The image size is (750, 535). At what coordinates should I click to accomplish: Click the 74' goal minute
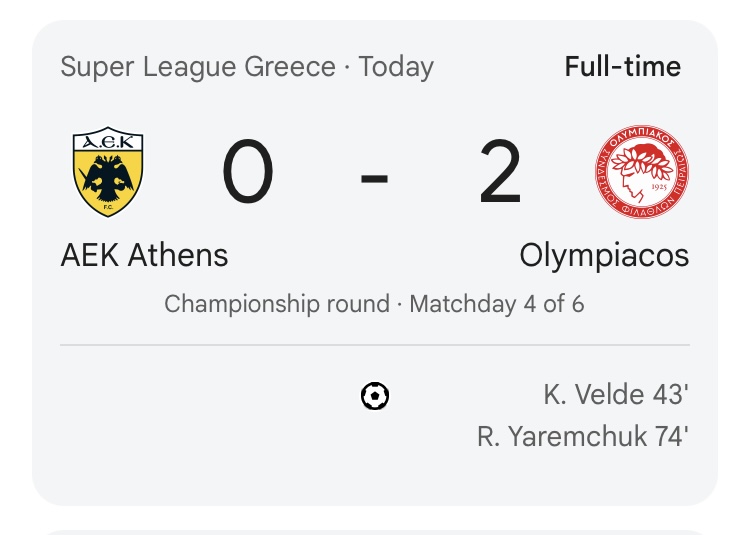(x=670, y=437)
